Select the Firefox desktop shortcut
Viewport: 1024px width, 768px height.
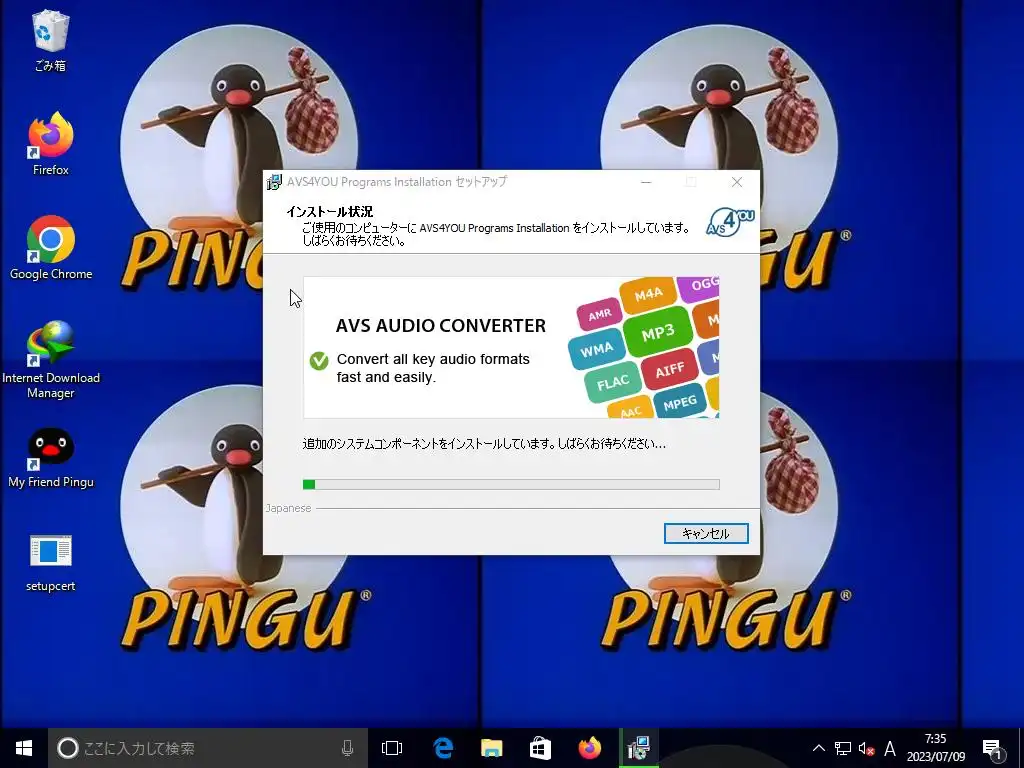pyautogui.click(x=50, y=144)
